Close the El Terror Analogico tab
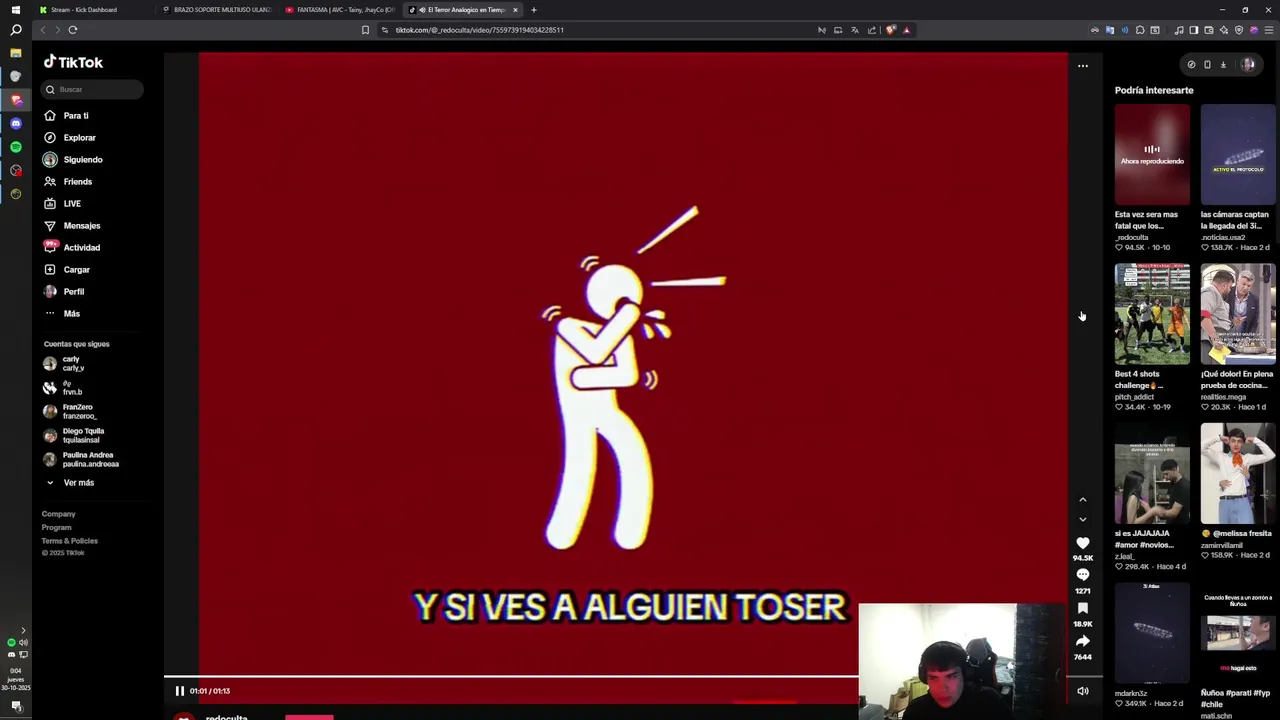The width and height of the screenshot is (1280, 720). pos(516,10)
